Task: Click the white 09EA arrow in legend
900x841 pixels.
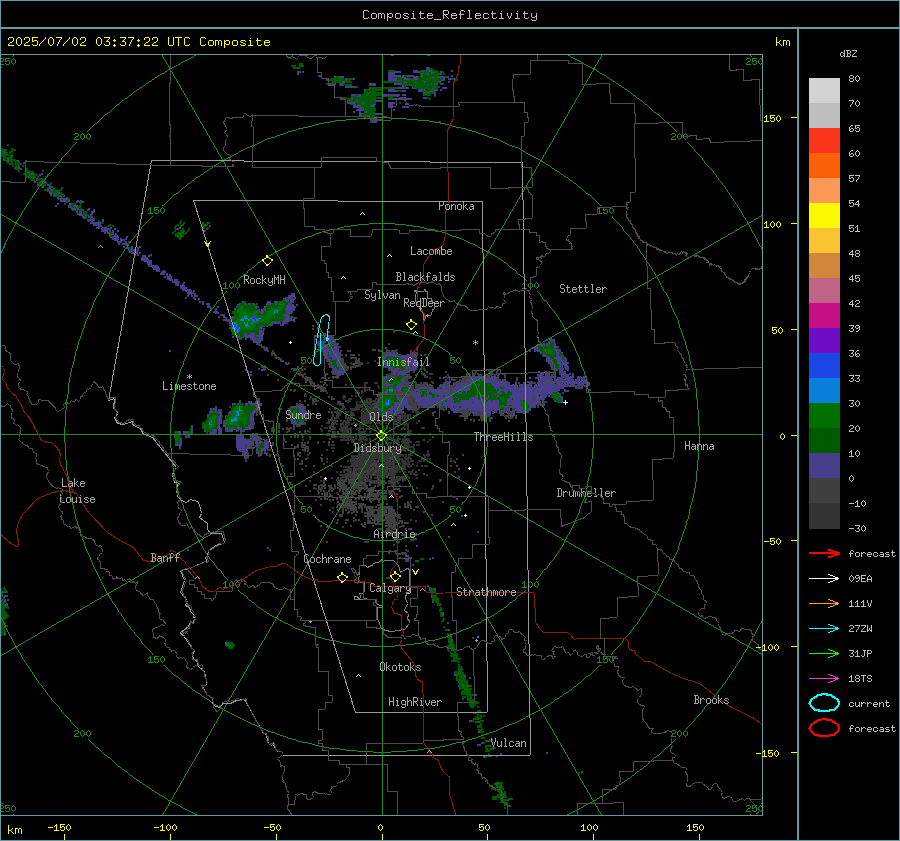Action: point(824,579)
